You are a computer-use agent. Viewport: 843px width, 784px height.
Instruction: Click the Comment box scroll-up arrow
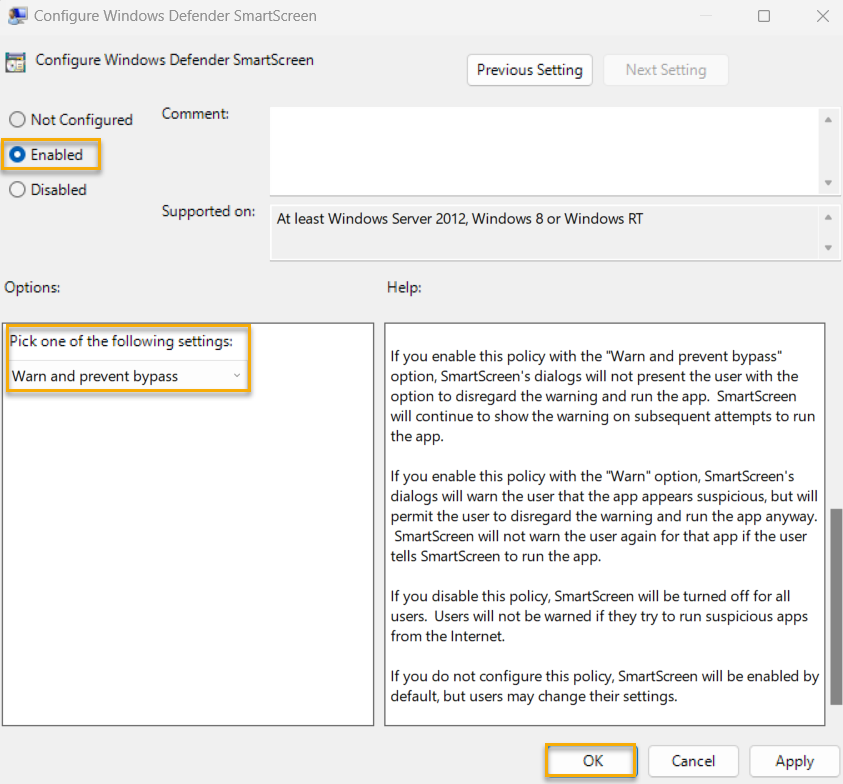829,118
